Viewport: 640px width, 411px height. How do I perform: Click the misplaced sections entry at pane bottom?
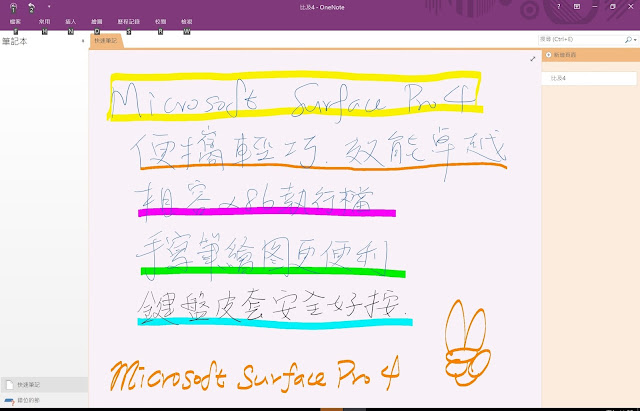tap(44, 400)
